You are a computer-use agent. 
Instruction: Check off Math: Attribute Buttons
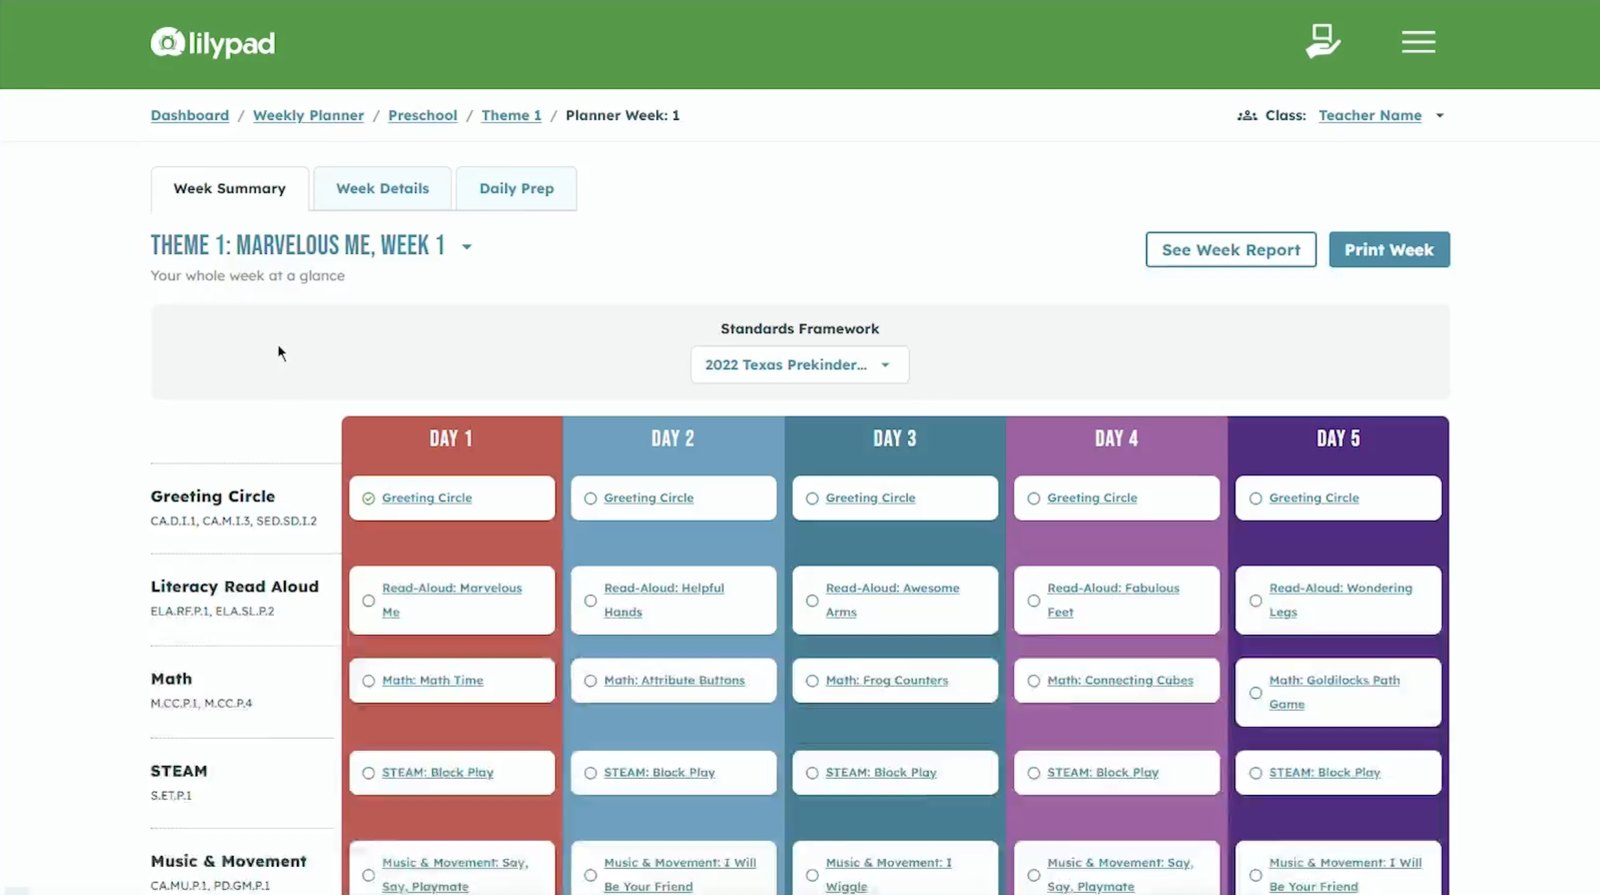(591, 681)
